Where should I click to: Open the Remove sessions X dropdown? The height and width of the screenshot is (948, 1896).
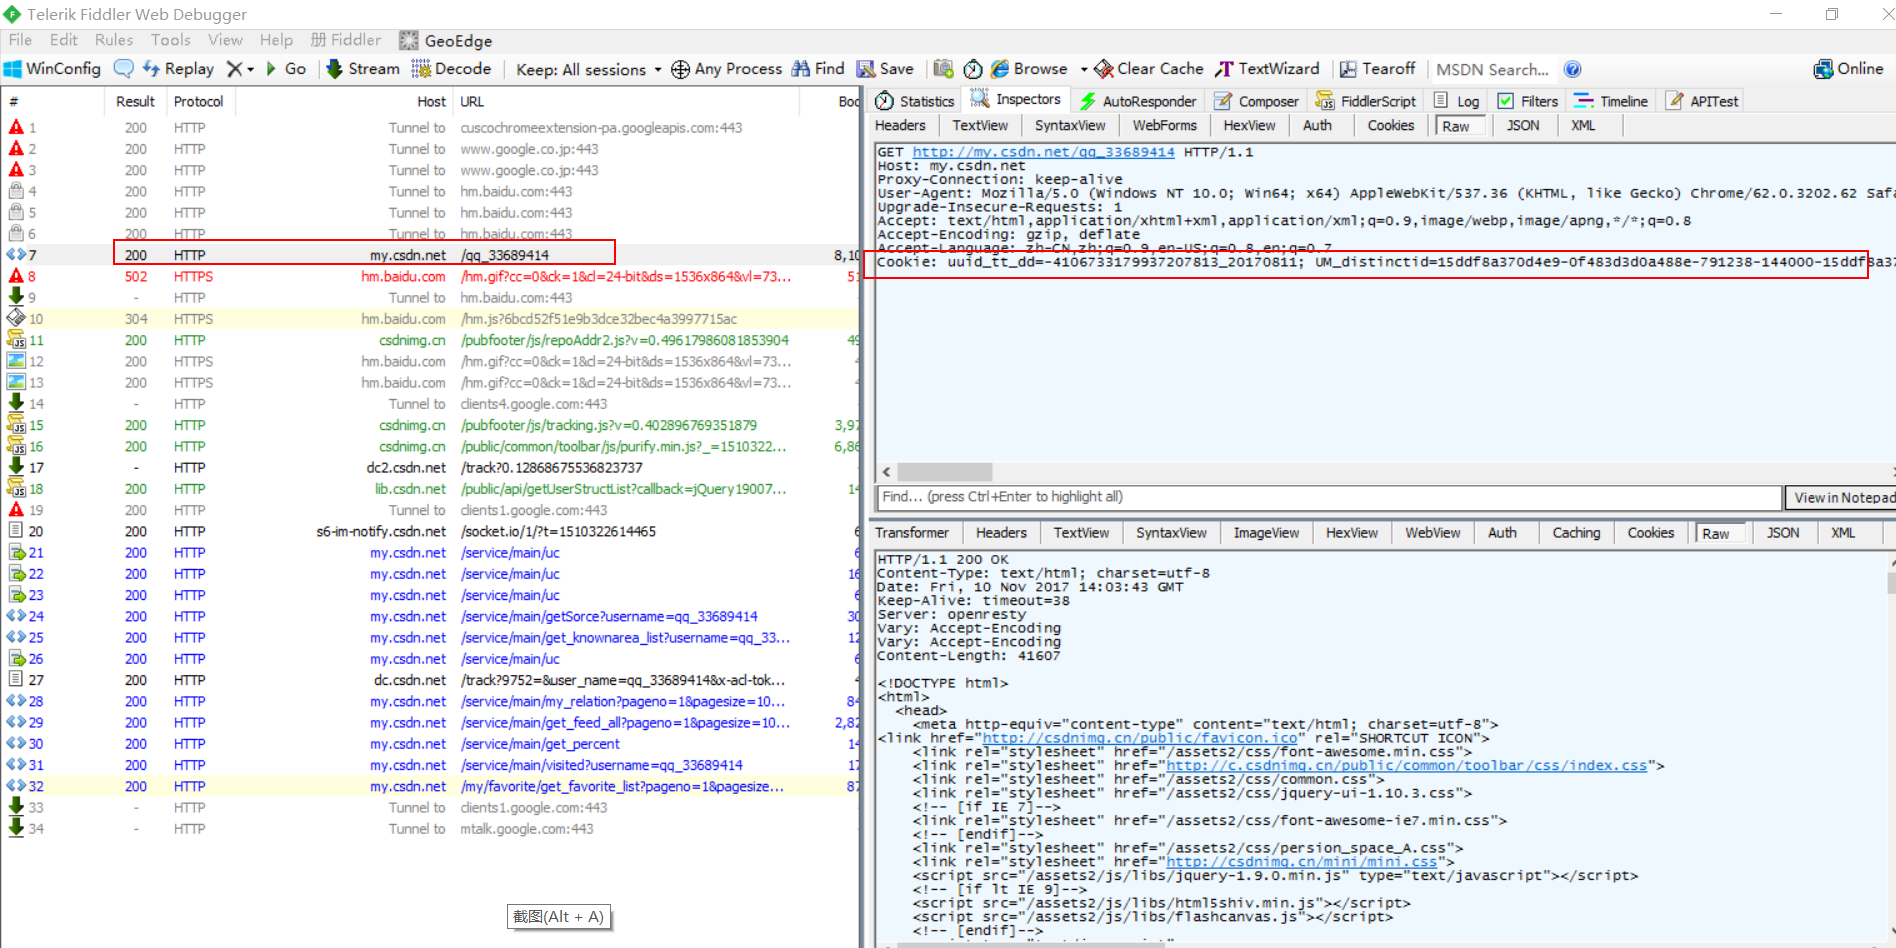(x=239, y=68)
